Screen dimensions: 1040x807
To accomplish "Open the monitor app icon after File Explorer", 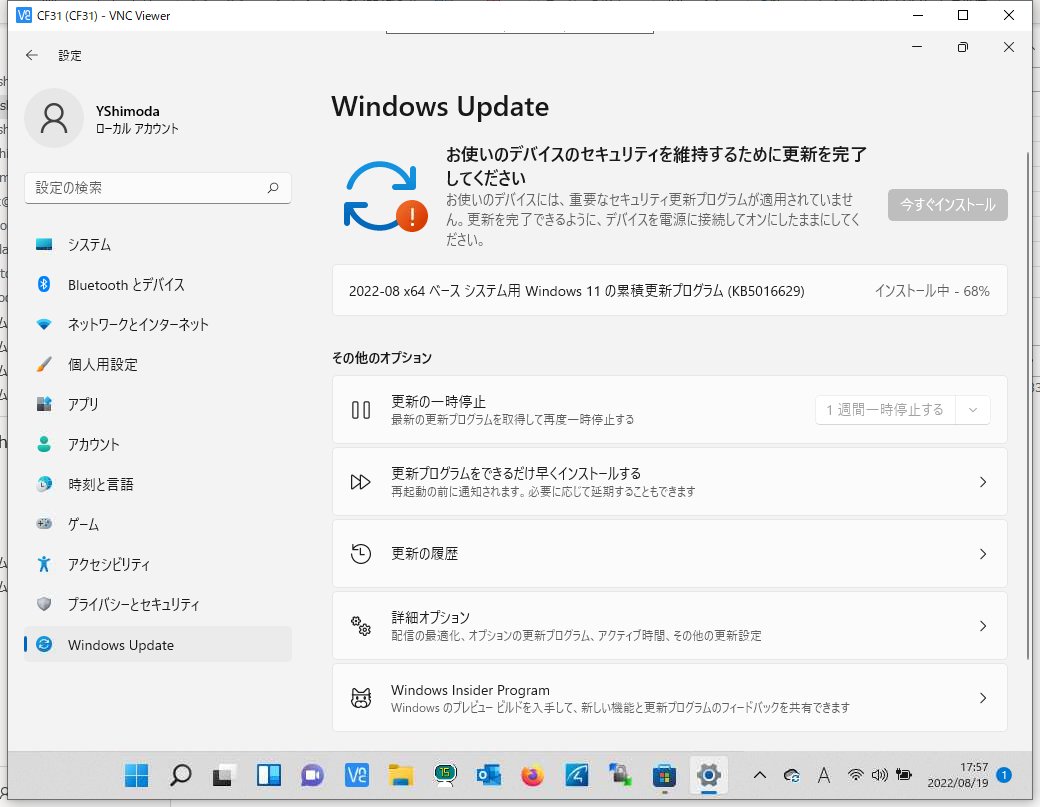I will point(445,775).
